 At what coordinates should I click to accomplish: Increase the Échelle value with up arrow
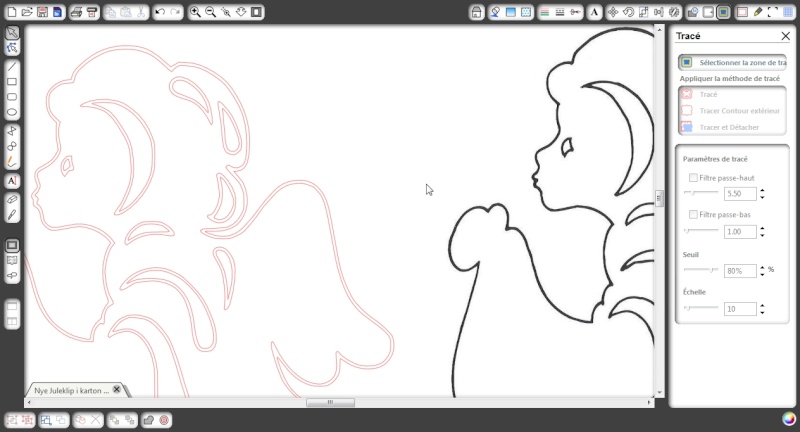click(x=762, y=306)
